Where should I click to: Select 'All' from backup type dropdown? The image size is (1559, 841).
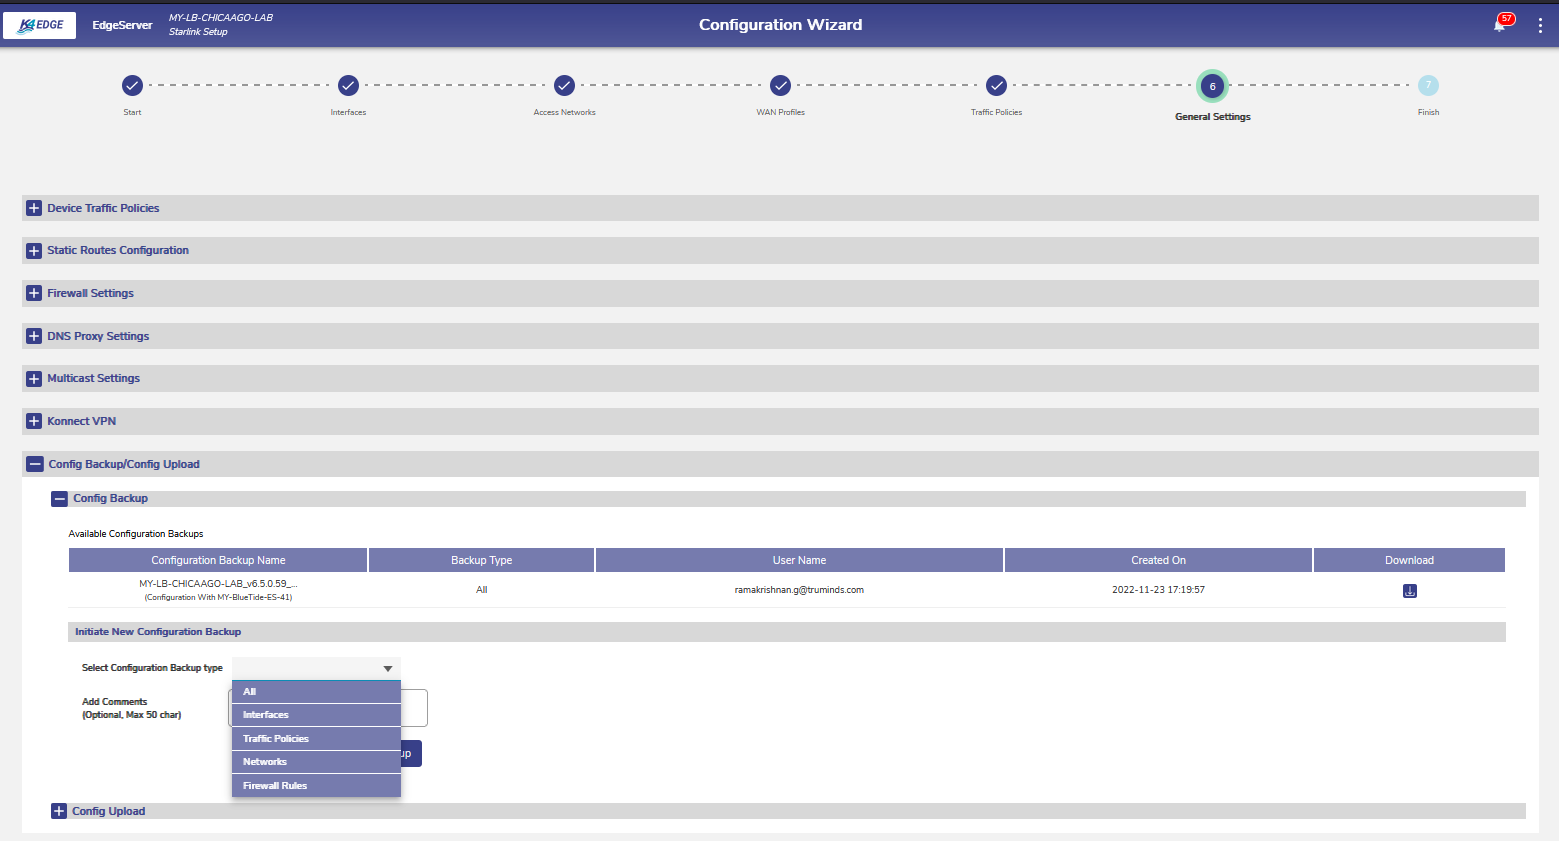tap(315, 692)
